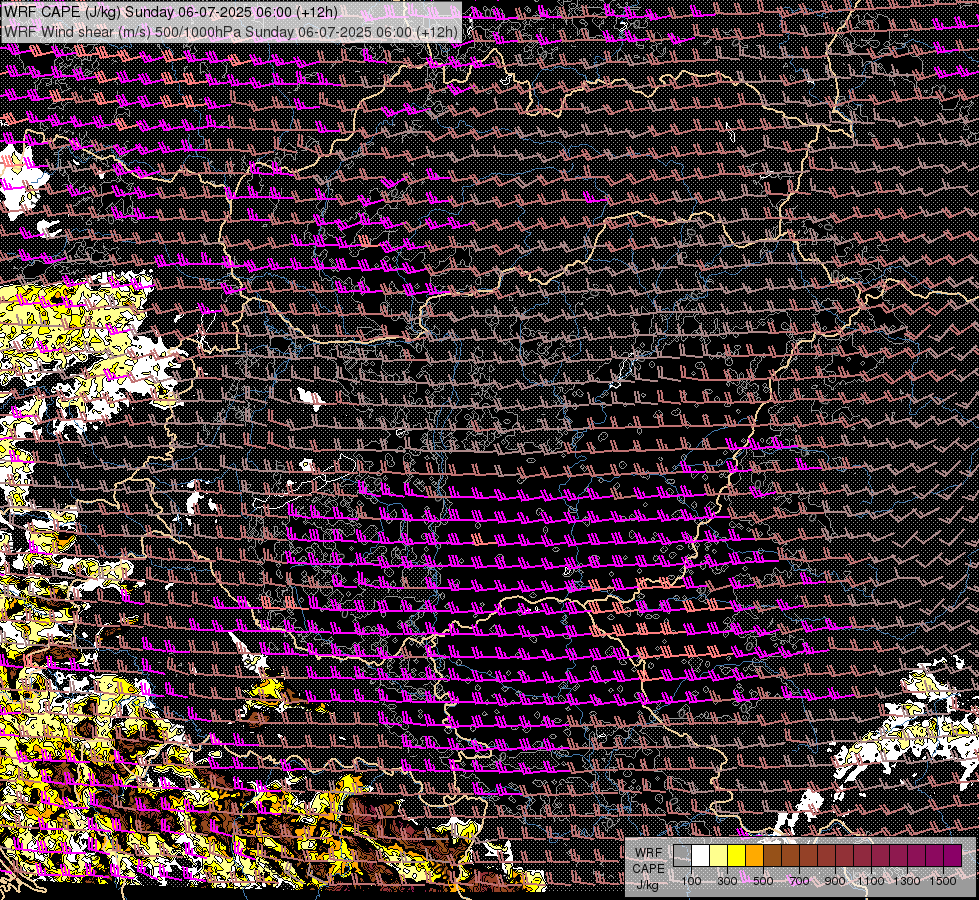Click the 500 legend value
This screenshot has height=900, width=979.
[x=763, y=881]
